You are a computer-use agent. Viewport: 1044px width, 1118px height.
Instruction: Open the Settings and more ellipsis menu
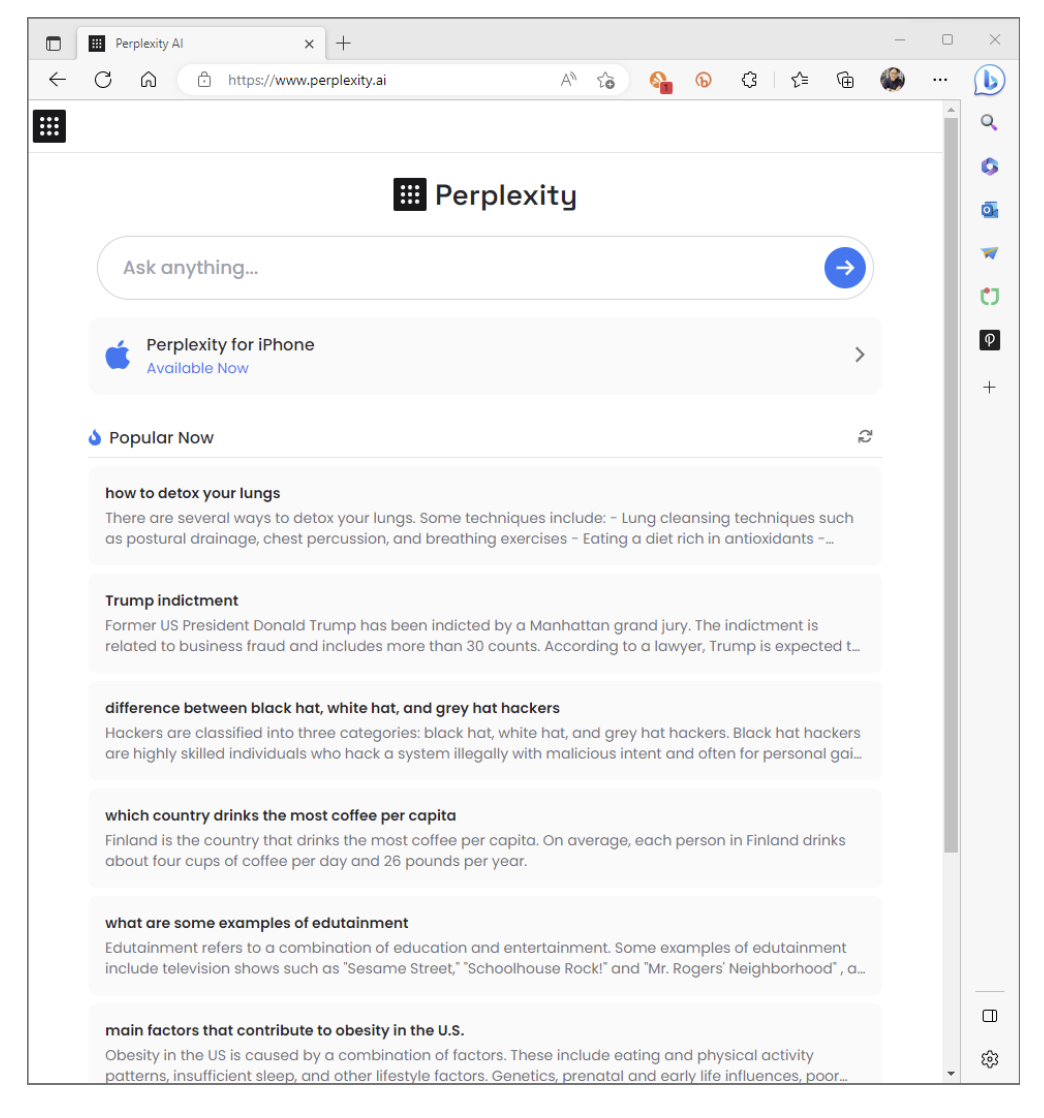pos(940,80)
